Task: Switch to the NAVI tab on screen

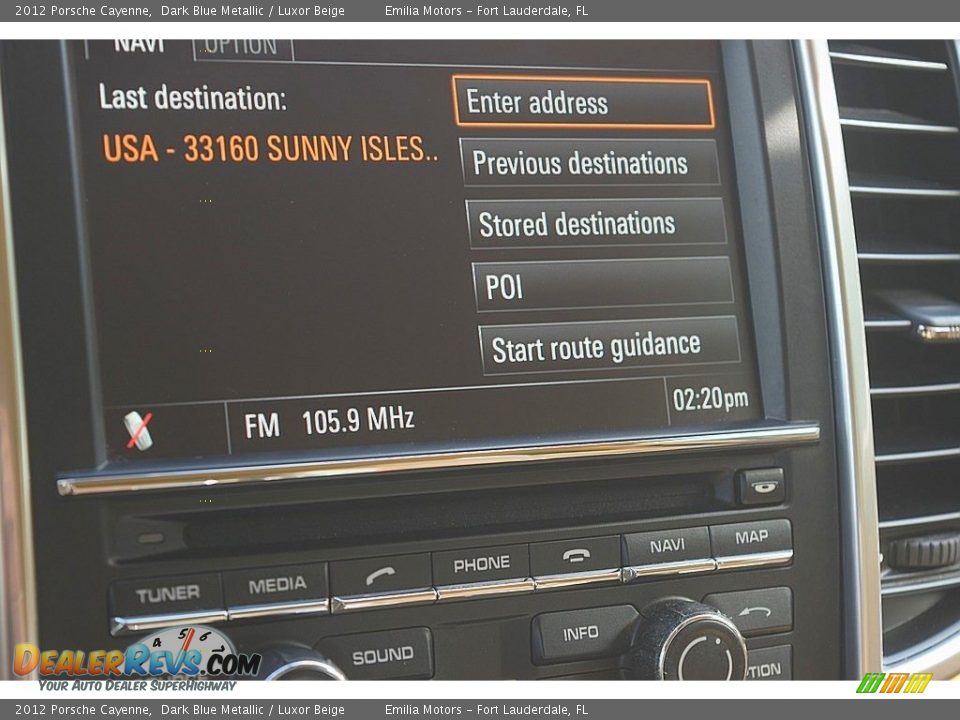Action: [x=139, y=46]
